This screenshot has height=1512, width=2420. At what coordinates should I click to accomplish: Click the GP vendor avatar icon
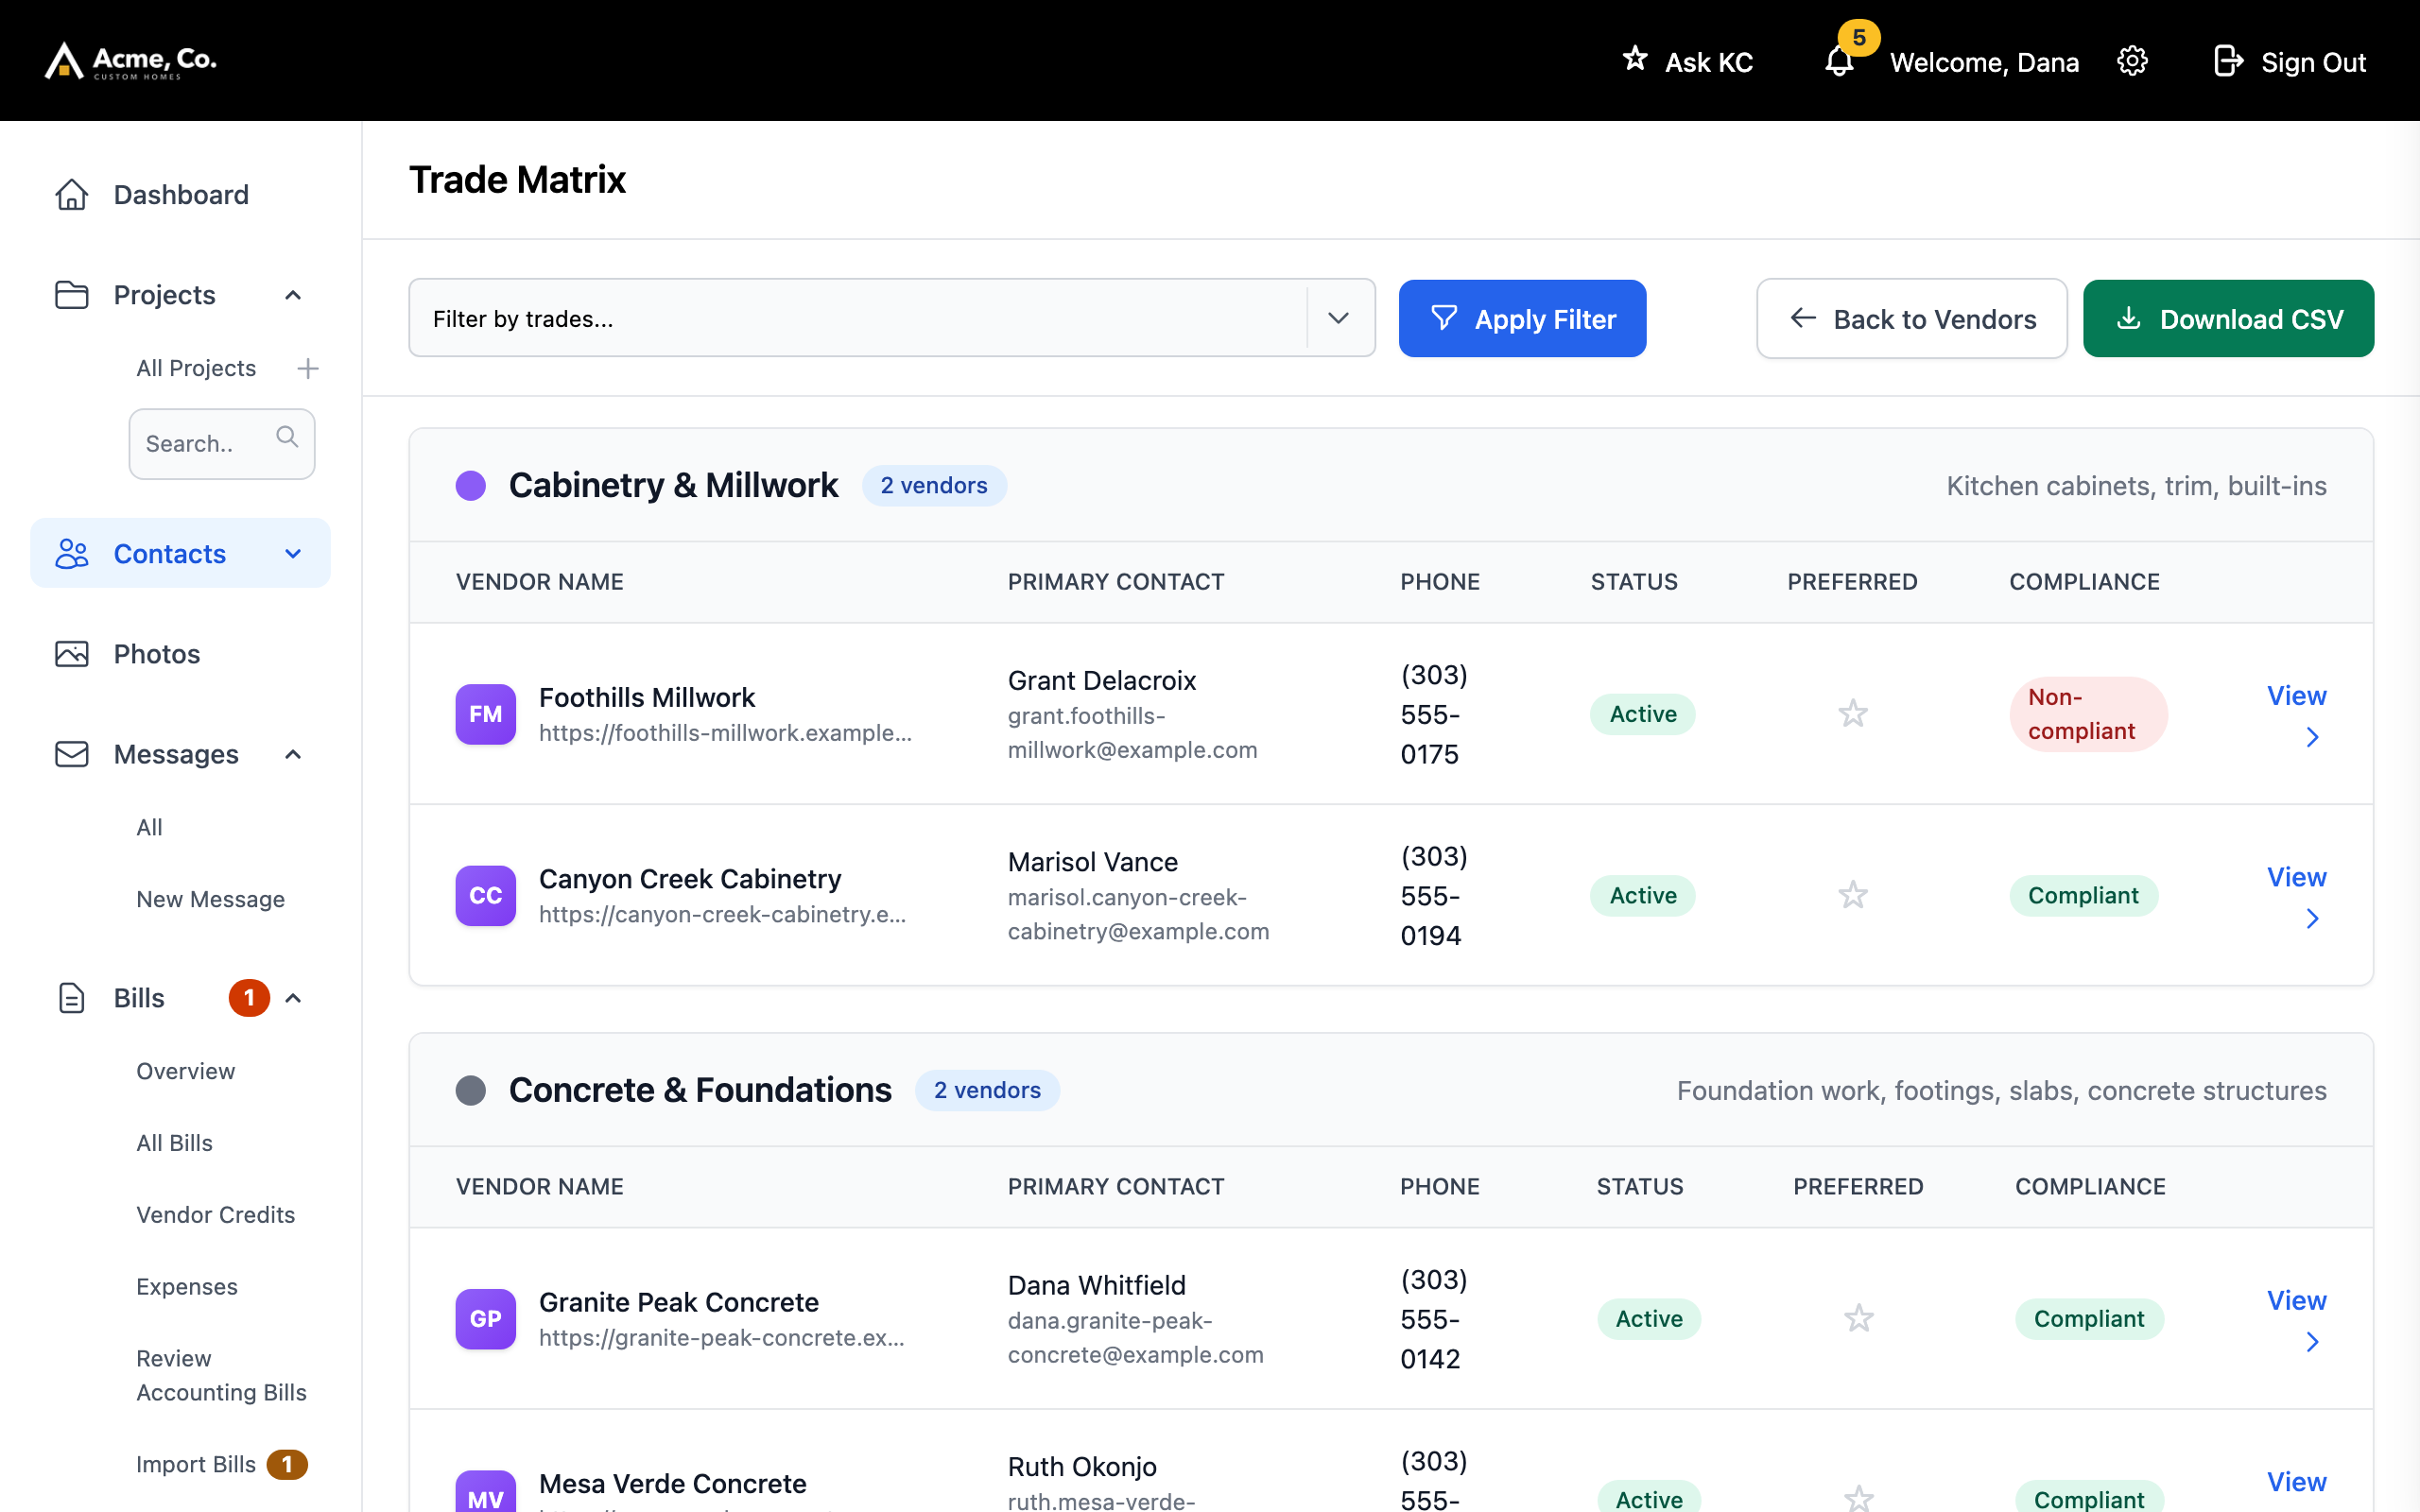pyautogui.click(x=486, y=1319)
